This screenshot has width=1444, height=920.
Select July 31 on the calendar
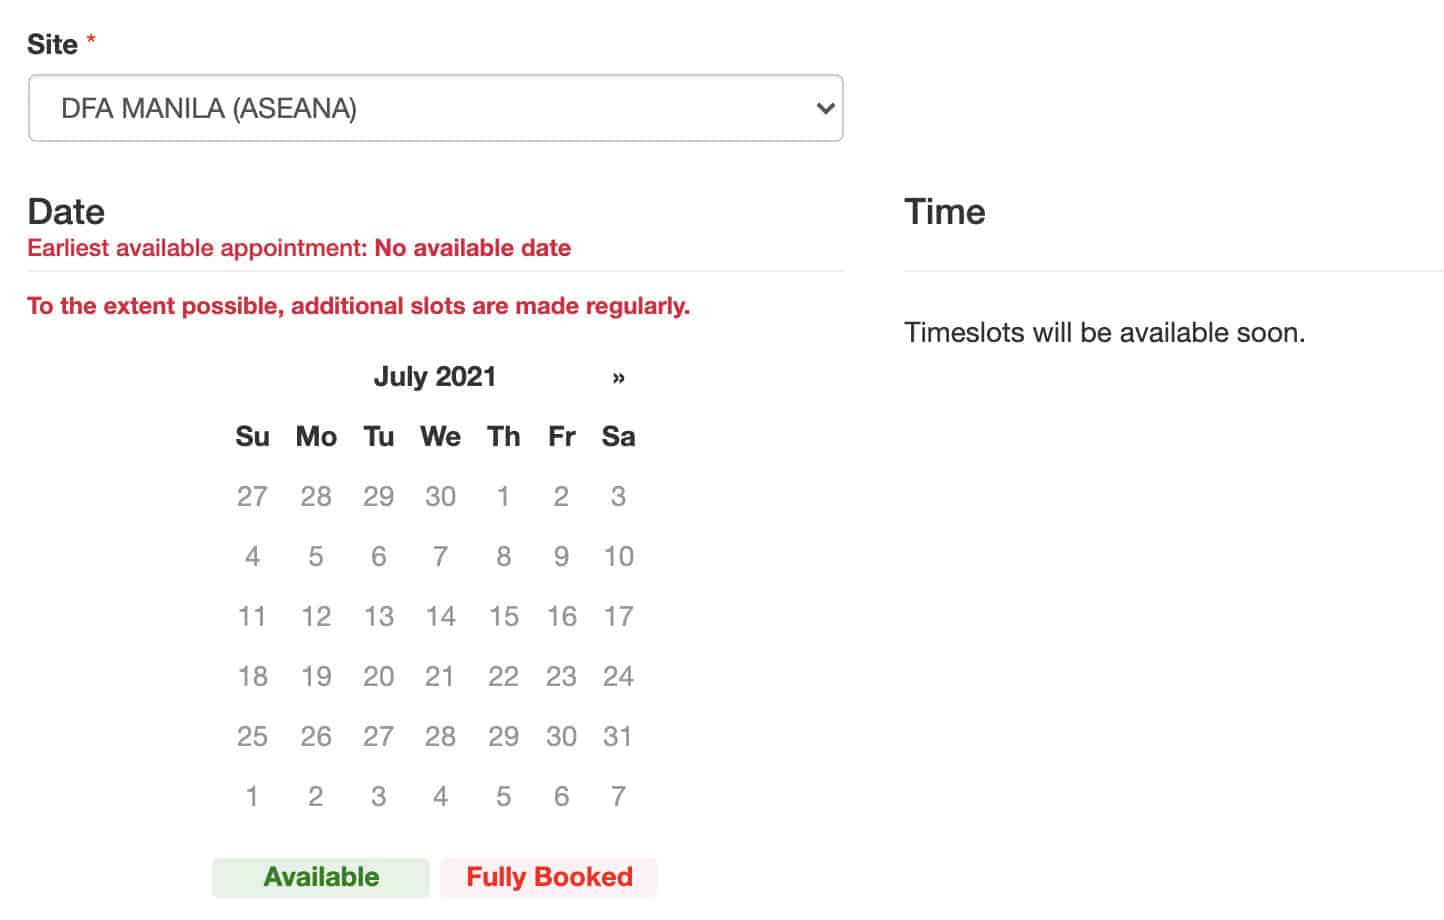click(x=618, y=736)
